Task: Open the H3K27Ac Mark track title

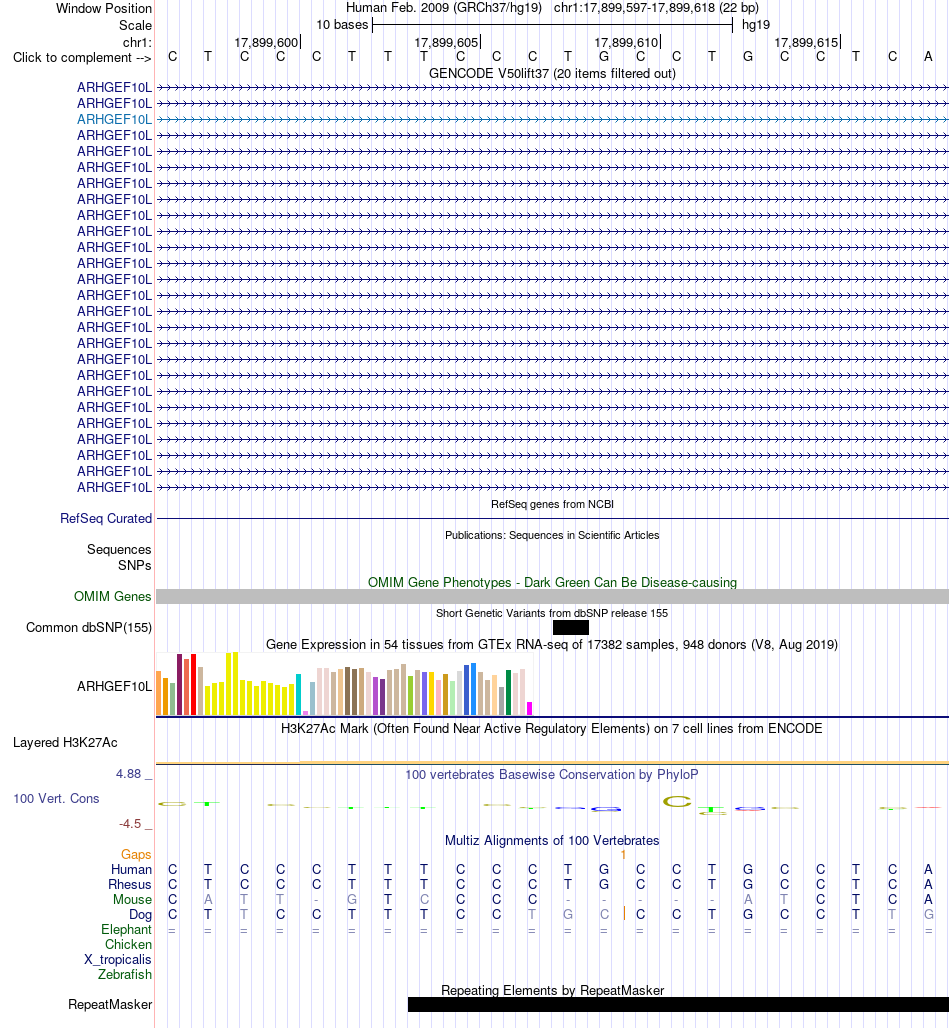Action: click(552, 728)
